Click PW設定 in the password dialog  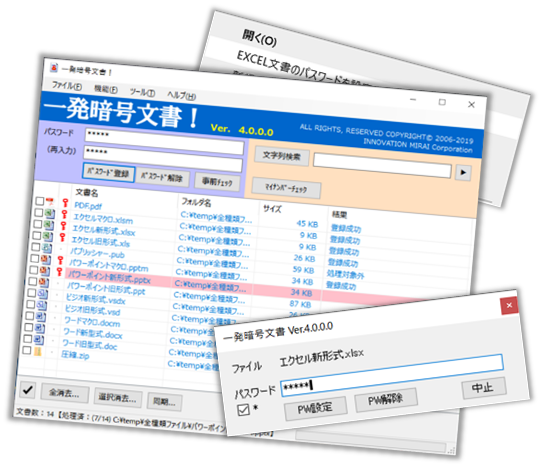[316, 408]
